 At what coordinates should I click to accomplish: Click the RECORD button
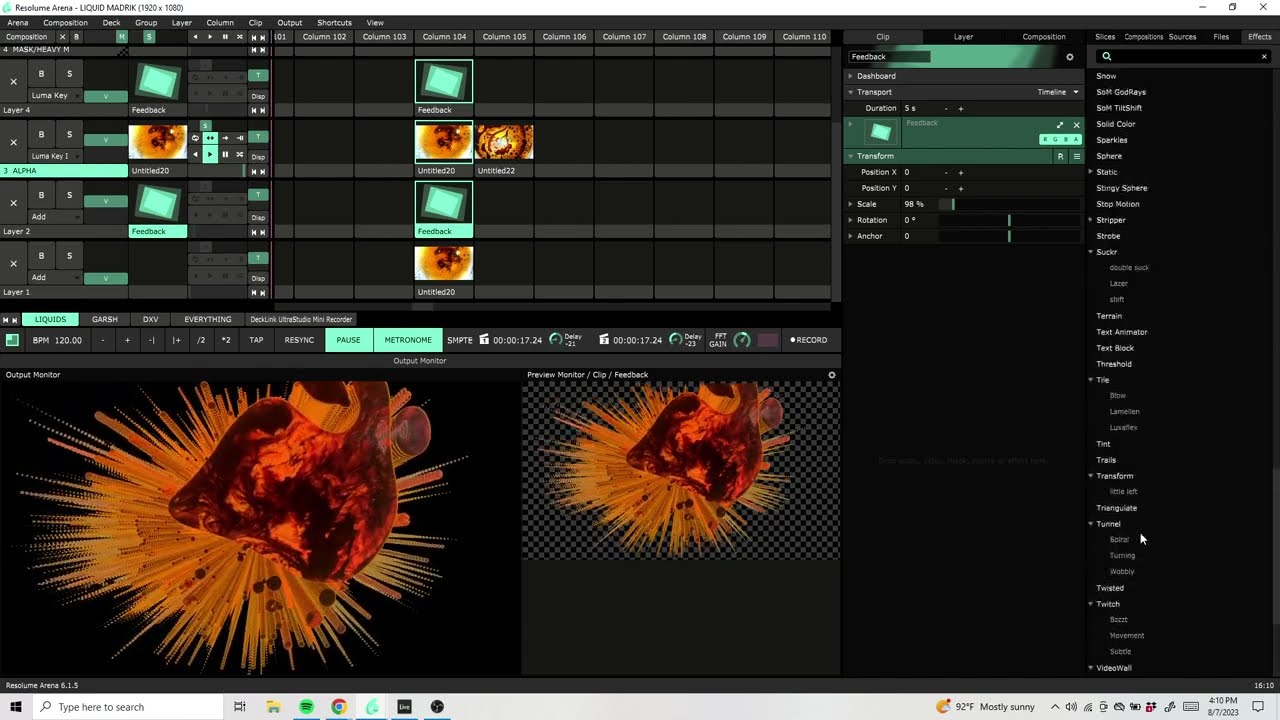(809, 340)
